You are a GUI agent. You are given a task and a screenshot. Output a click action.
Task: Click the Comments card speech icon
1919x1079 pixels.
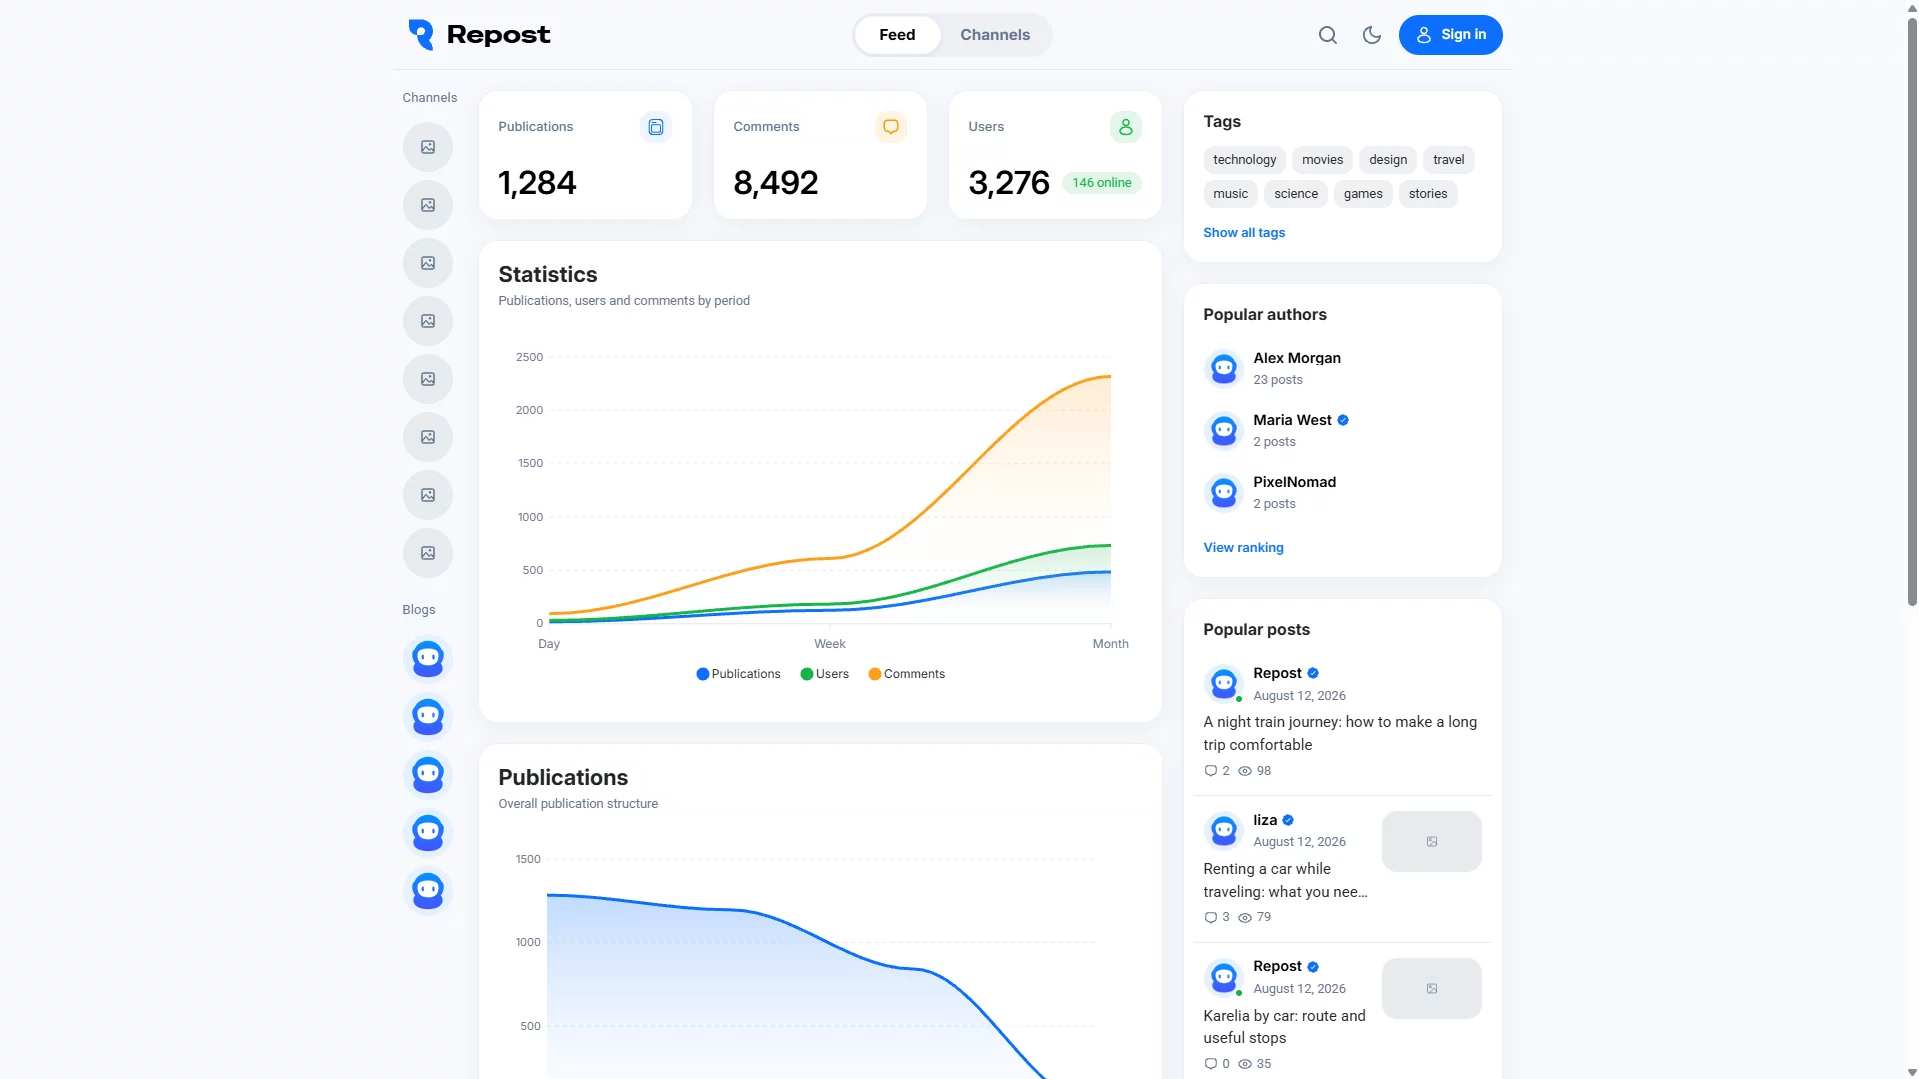pos(890,127)
